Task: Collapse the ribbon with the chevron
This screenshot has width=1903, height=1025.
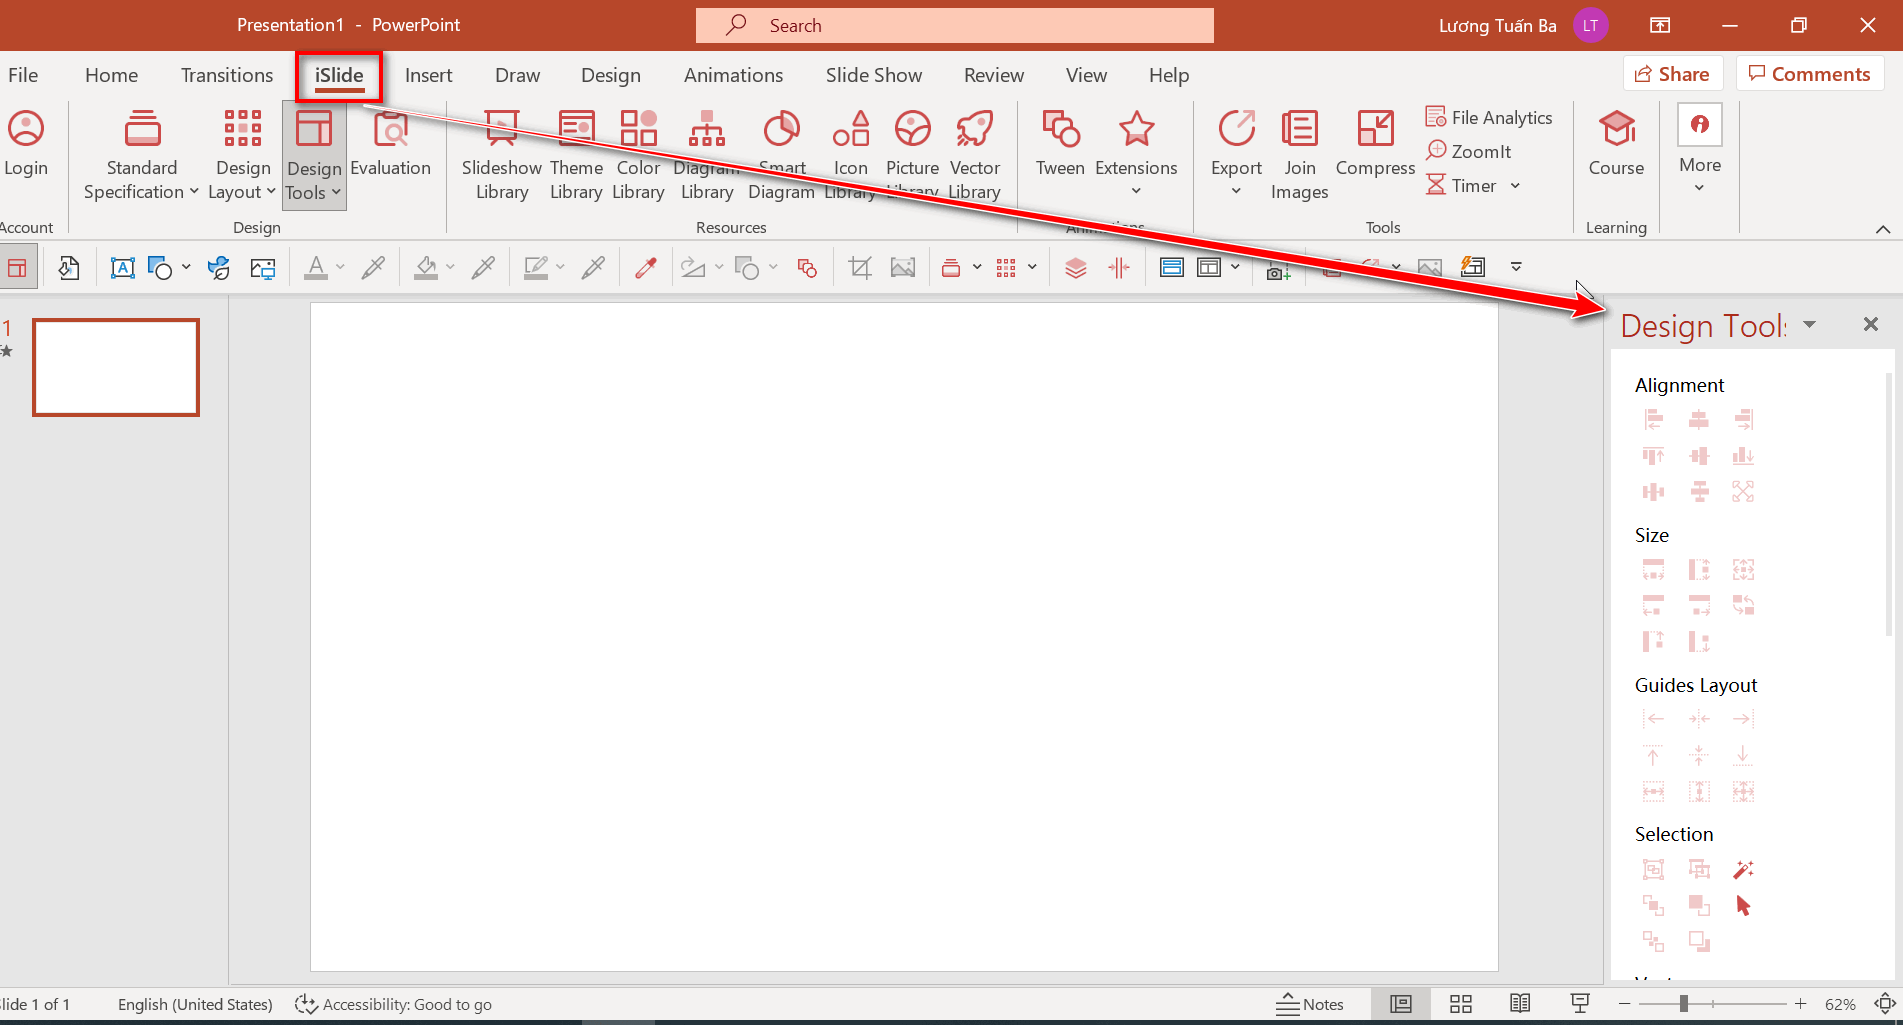Action: (1882, 229)
